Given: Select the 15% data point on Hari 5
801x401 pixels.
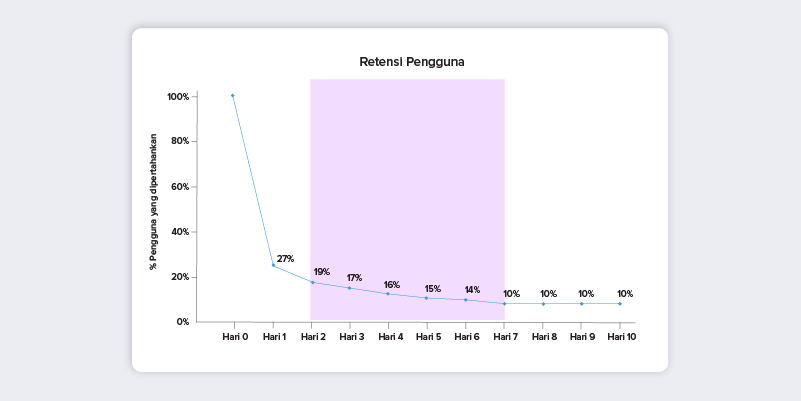Looking at the screenshot, I should 426,298.
